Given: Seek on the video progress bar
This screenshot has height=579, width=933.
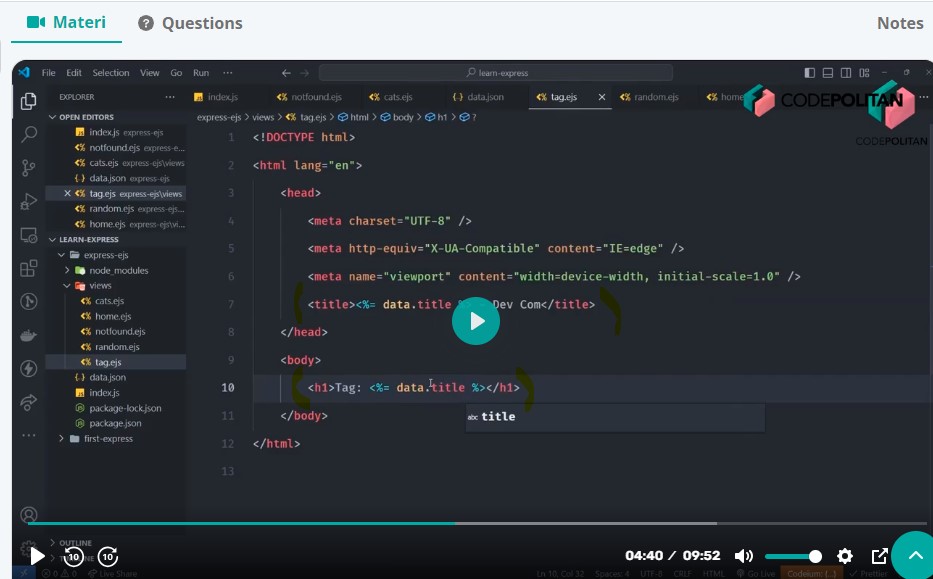Looking at the screenshot, I should click(476, 524).
